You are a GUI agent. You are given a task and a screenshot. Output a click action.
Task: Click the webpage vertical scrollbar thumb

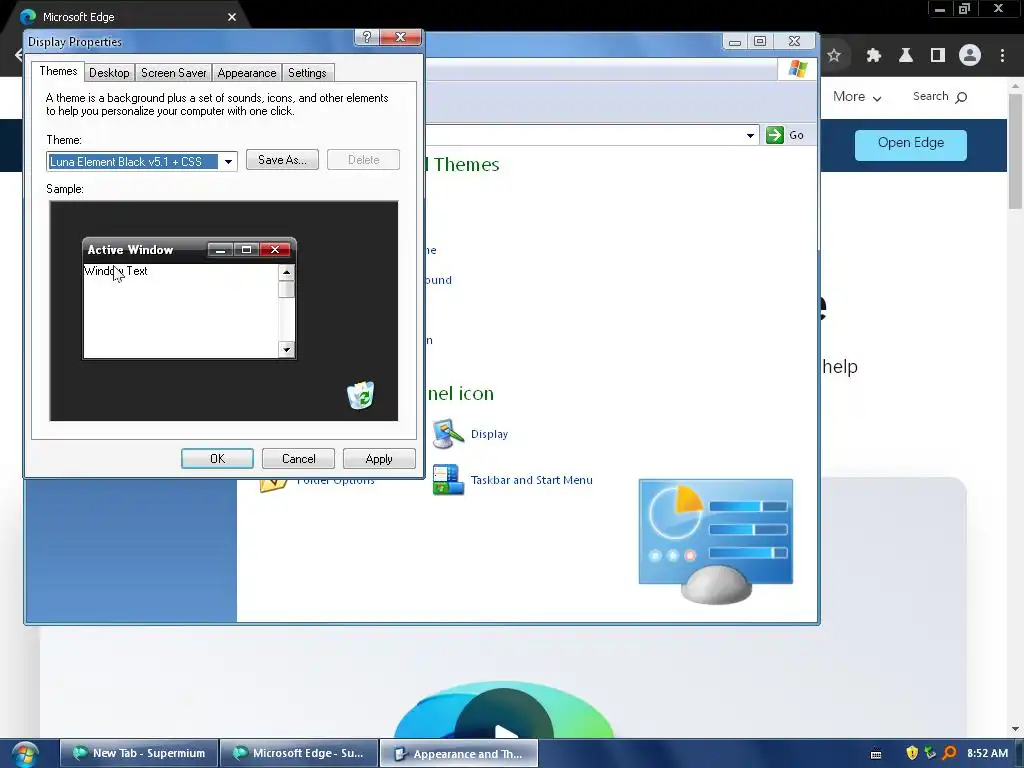click(x=1015, y=152)
